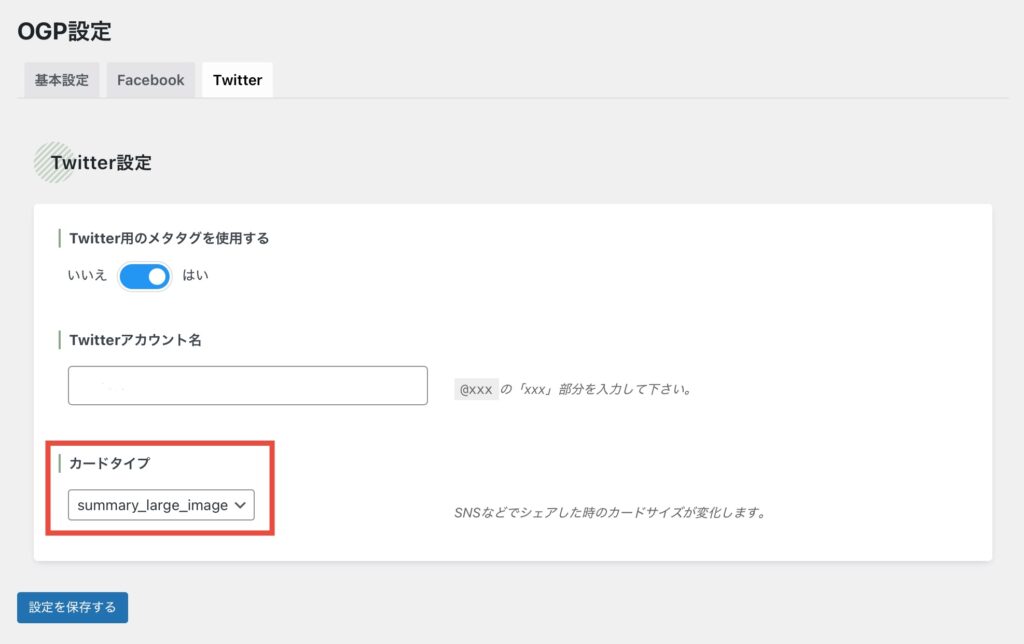1024x644 pixels.
Task: Click the white knob of the blue toggle
Action: tap(157, 275)
